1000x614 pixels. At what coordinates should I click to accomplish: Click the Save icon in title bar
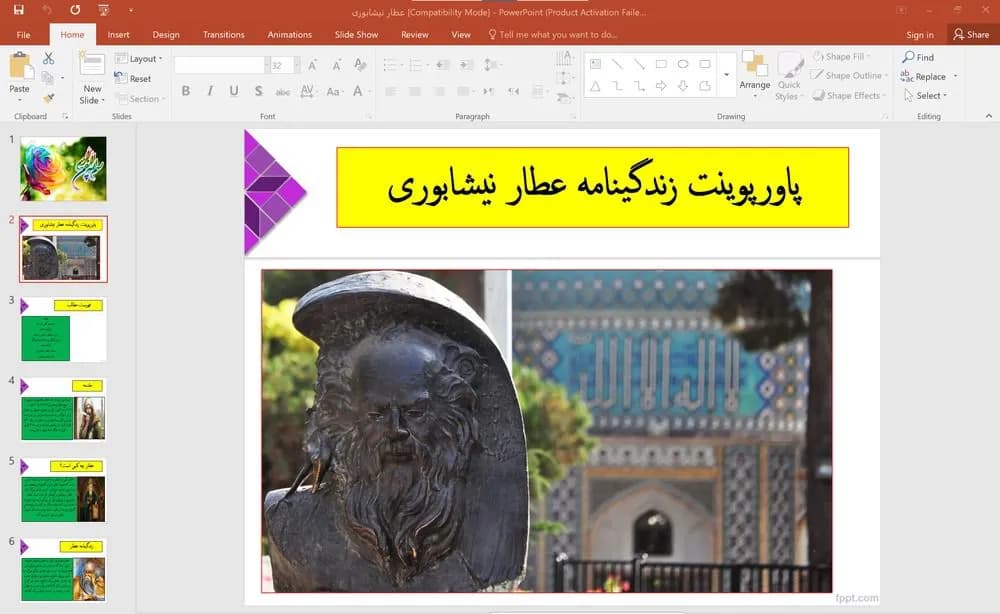[x=18, y=10]
